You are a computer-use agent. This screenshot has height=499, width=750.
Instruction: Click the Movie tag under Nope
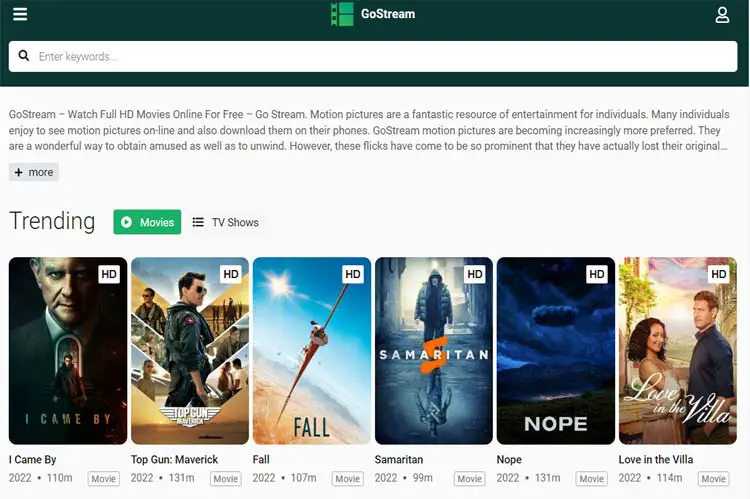591,478
